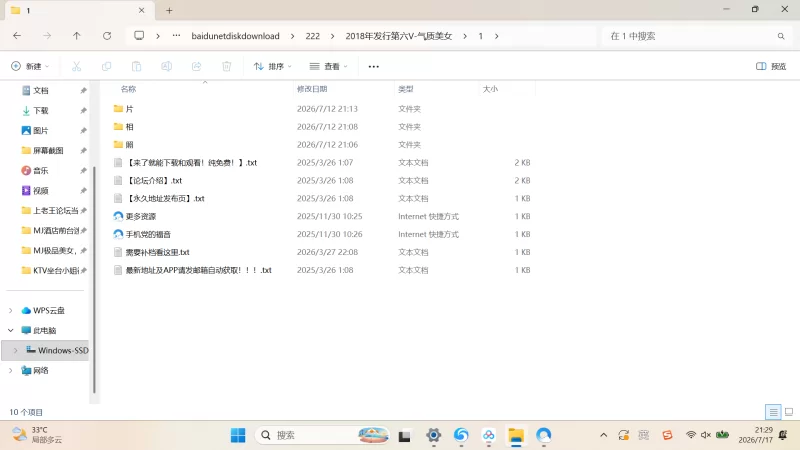Image resolution: width=800 pixels, height=450 pixels.
Task: Click the Share toolbar icon
Action: click(196, 66)
